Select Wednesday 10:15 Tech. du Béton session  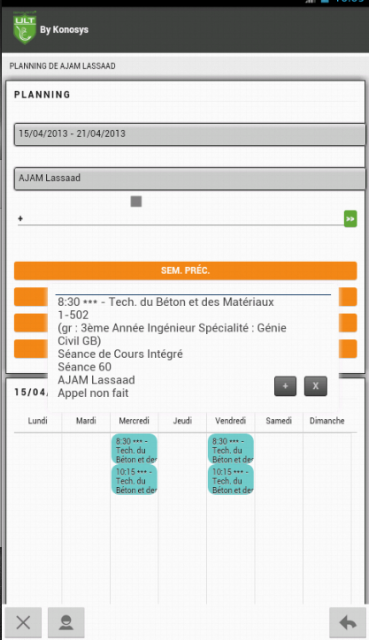134,480
